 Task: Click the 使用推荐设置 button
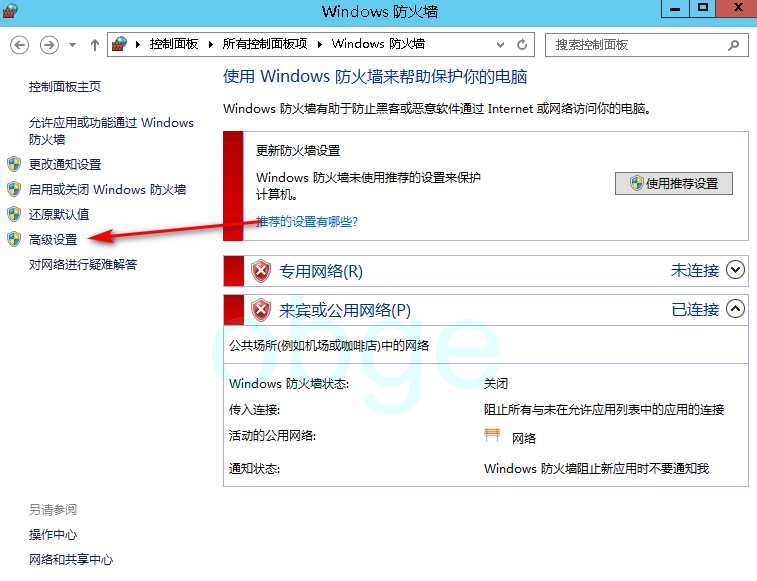[x=673, y=184]
